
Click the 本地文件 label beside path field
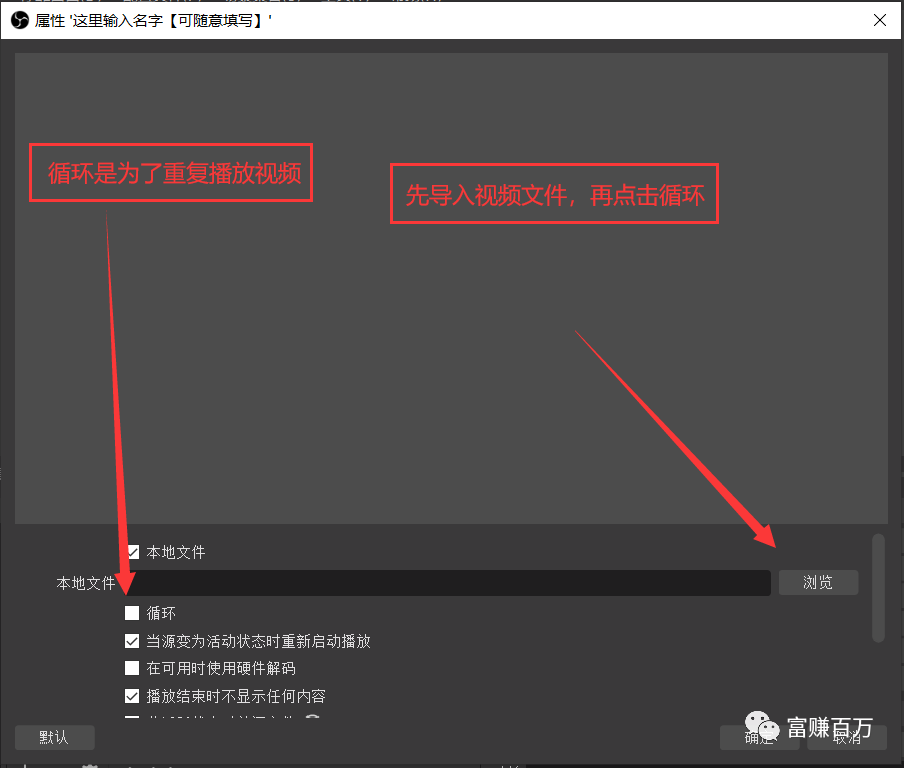point(86,583)
